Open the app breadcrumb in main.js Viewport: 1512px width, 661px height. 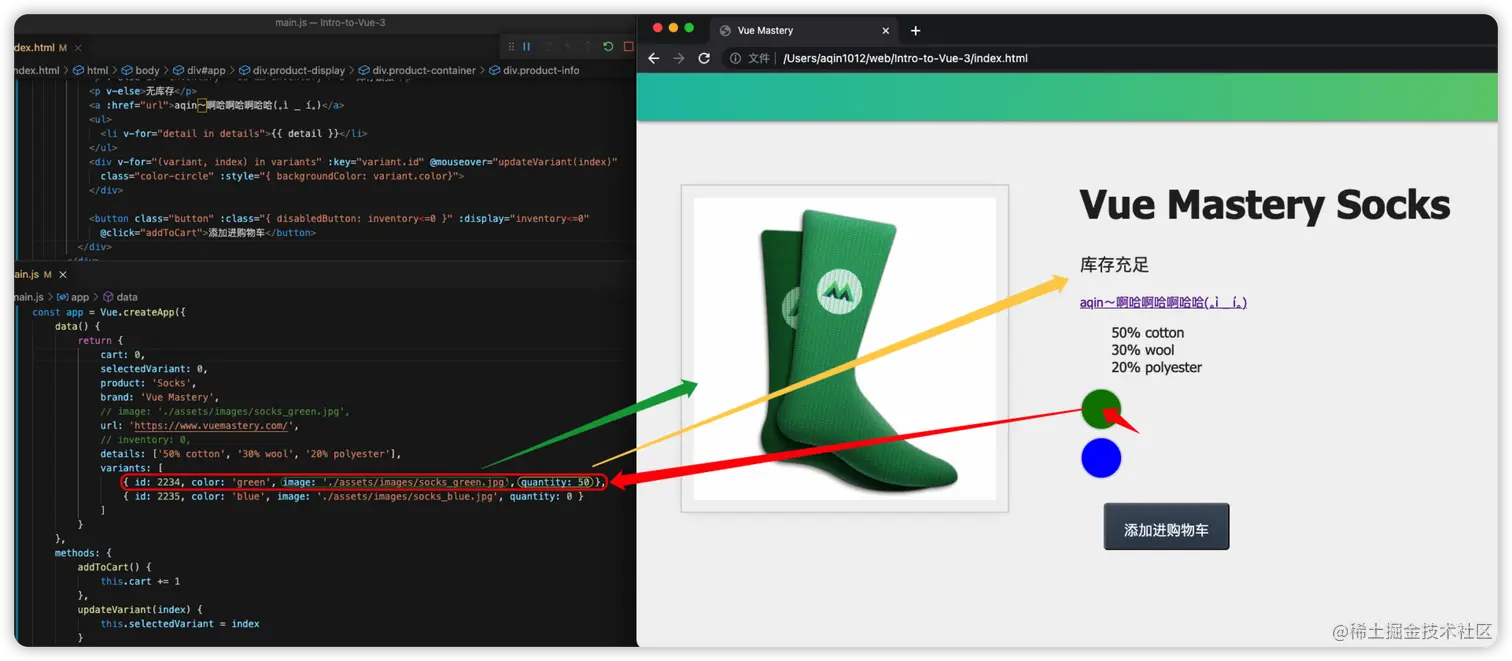[73, 297]
